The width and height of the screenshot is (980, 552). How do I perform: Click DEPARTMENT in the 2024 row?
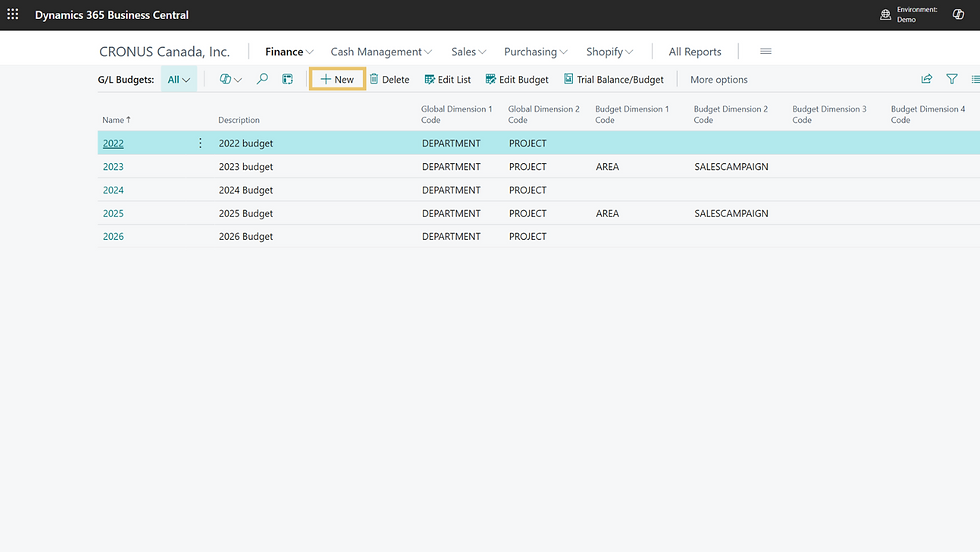tap(451, 190)
